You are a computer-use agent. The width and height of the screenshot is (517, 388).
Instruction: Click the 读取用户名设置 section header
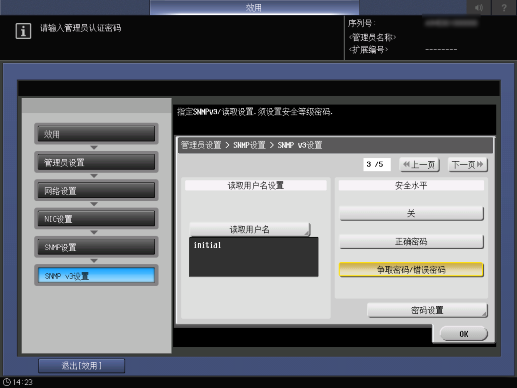click(x=256, y=185)
